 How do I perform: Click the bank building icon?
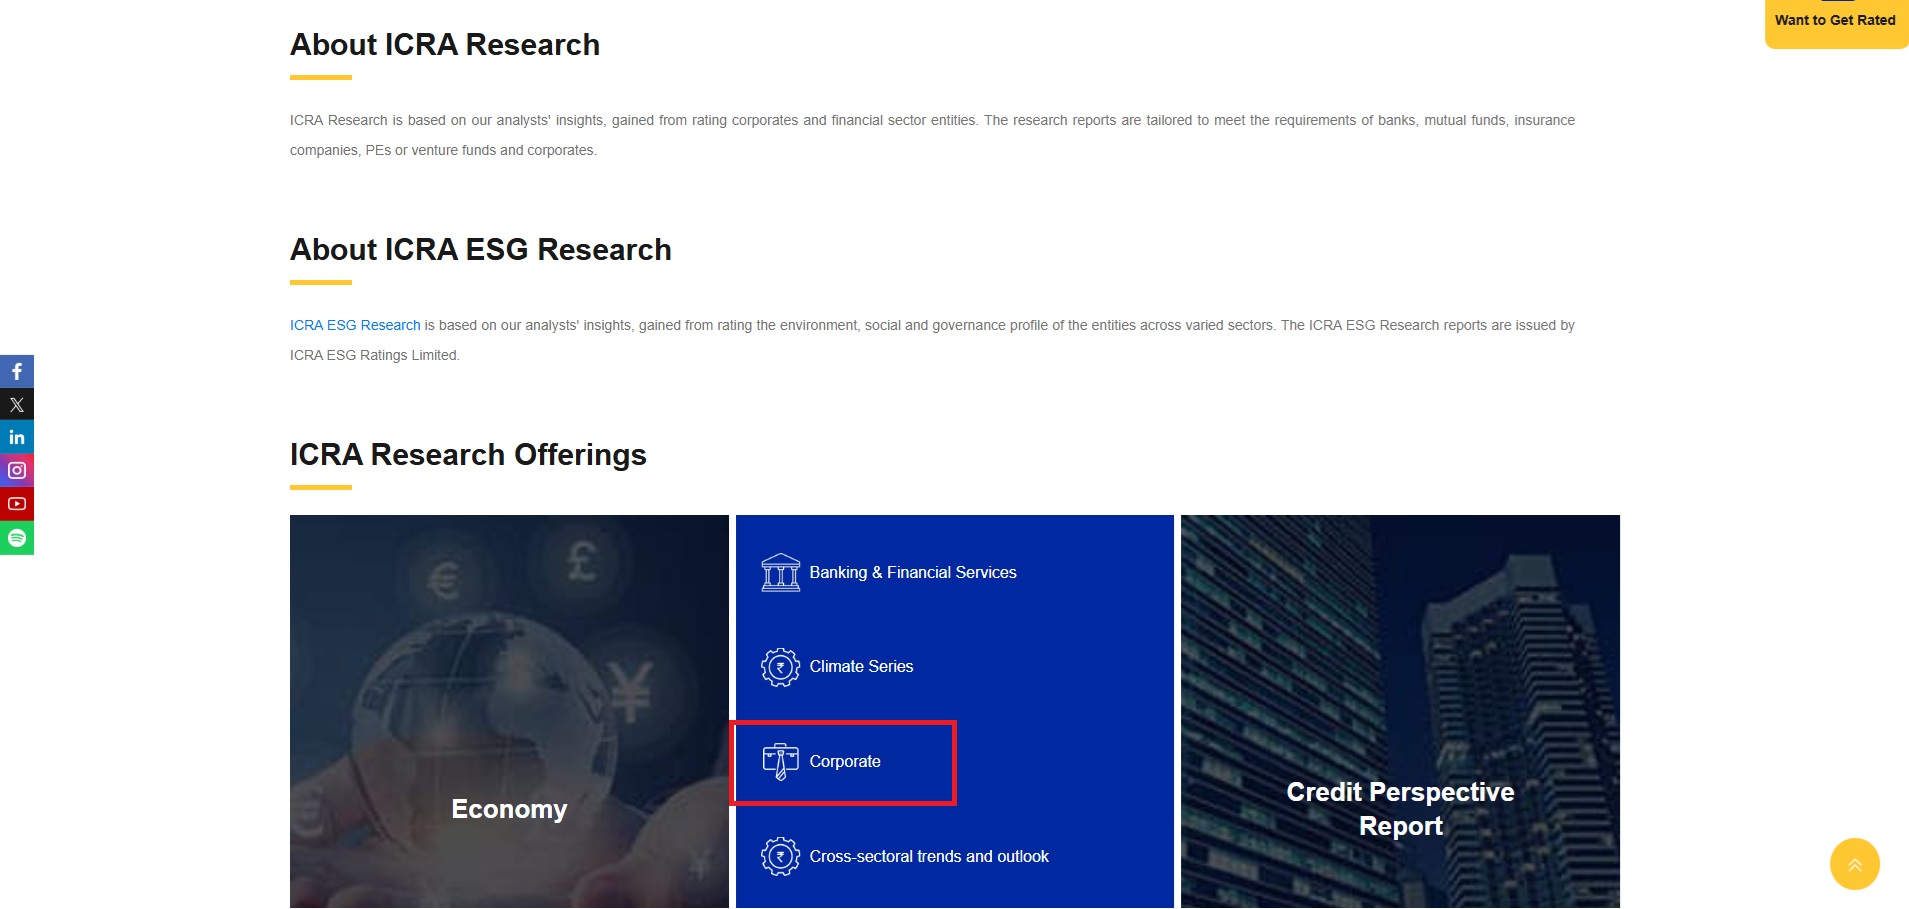point(780,573)
